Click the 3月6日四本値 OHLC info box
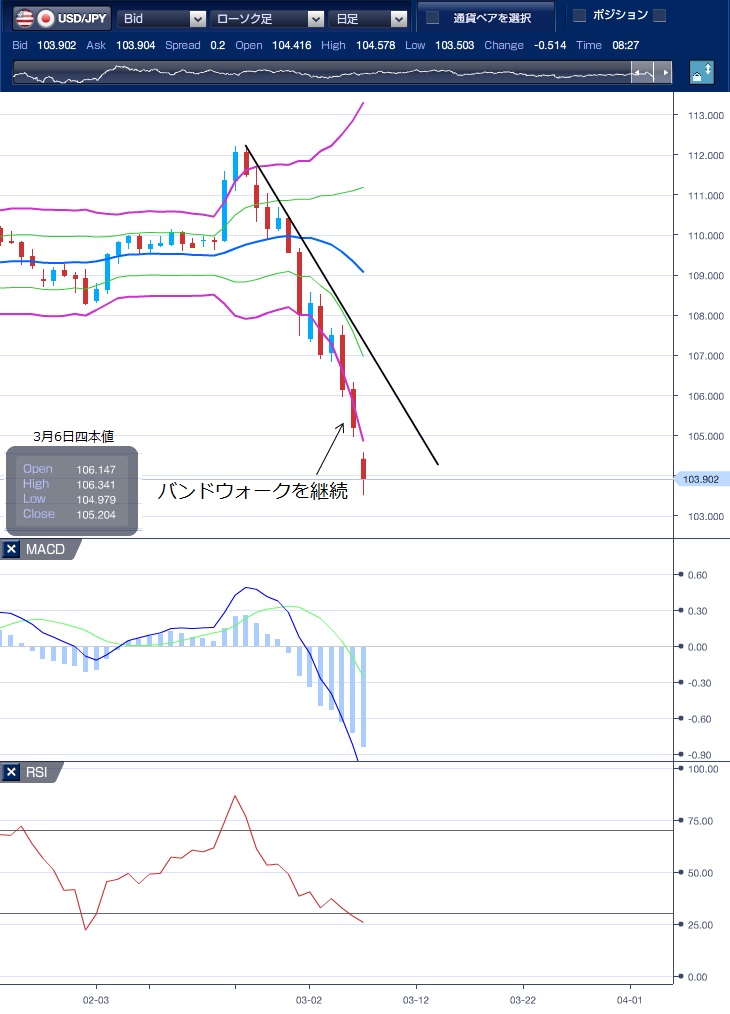 [71, 491]
